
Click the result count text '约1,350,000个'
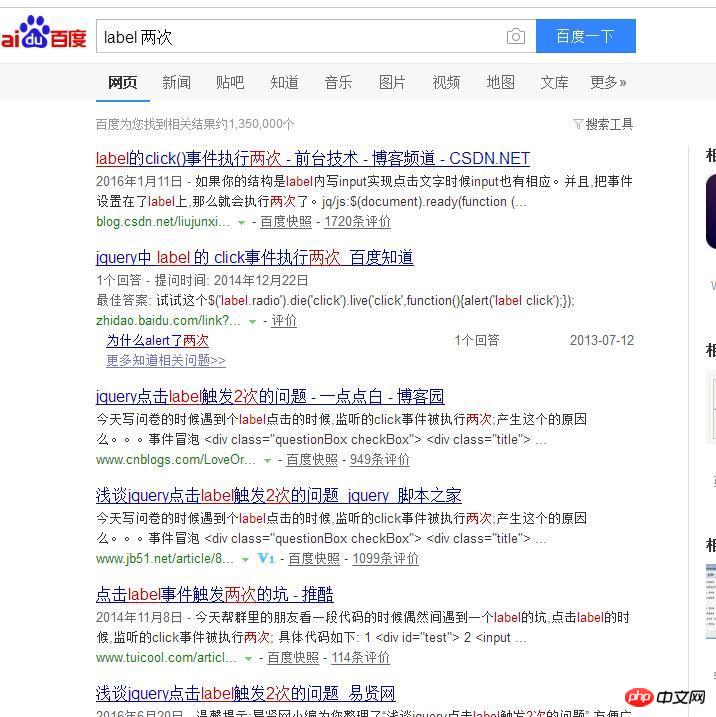pos(255,124)
